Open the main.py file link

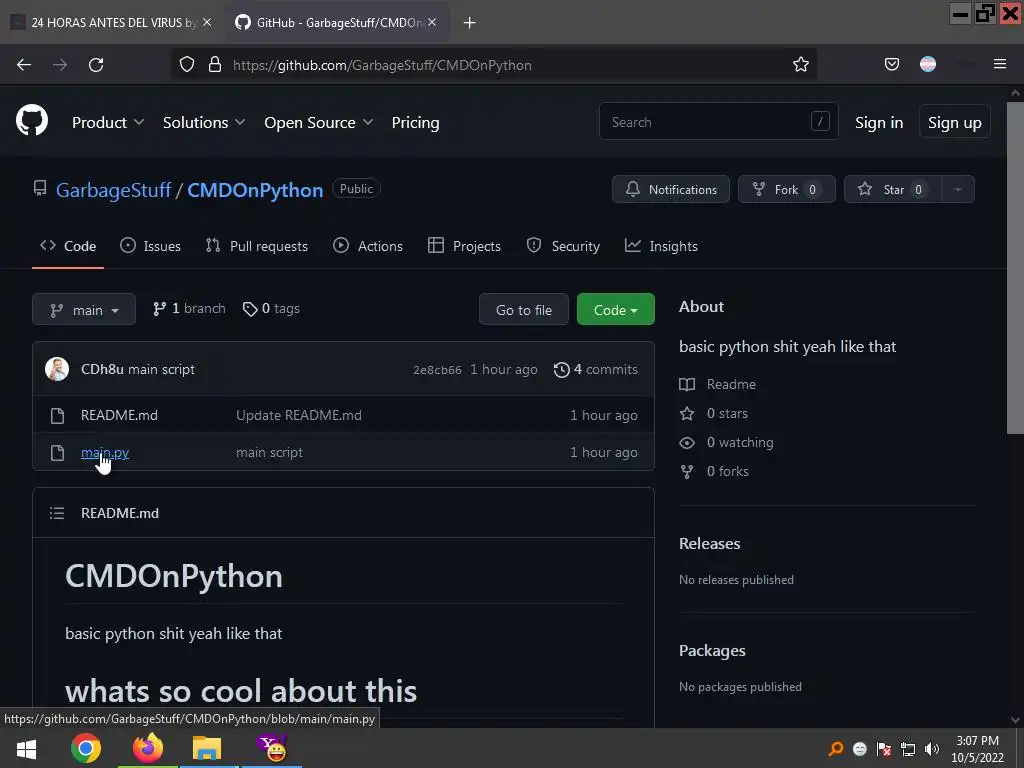pos(105,453)
